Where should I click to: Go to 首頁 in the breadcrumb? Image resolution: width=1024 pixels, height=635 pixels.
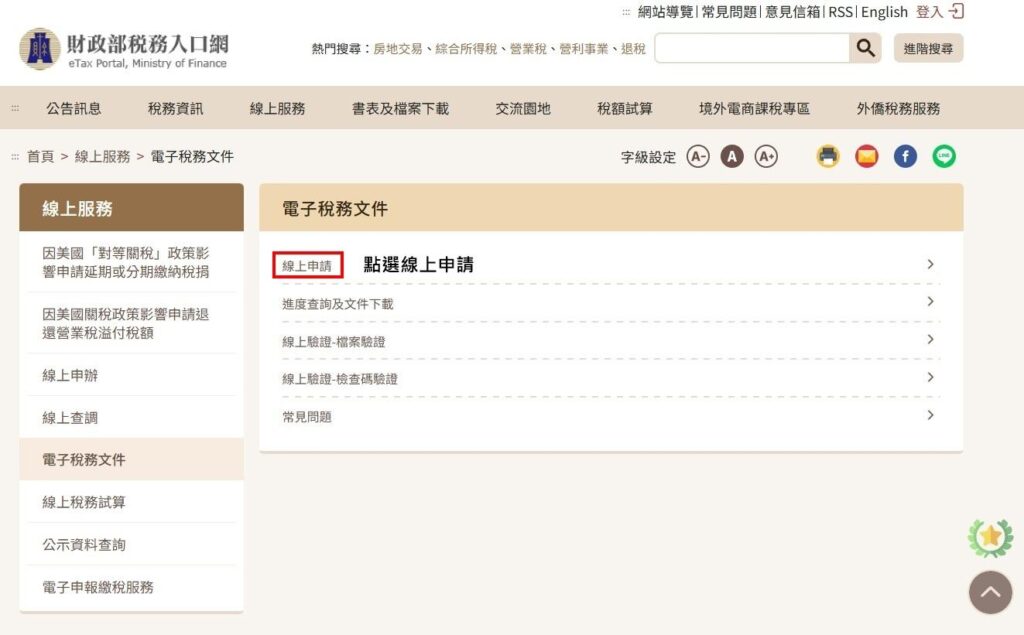[40, 157]
